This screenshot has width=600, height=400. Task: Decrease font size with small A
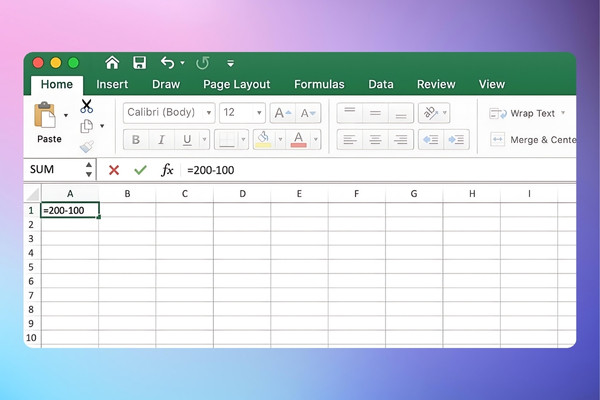tap(308, 113)
